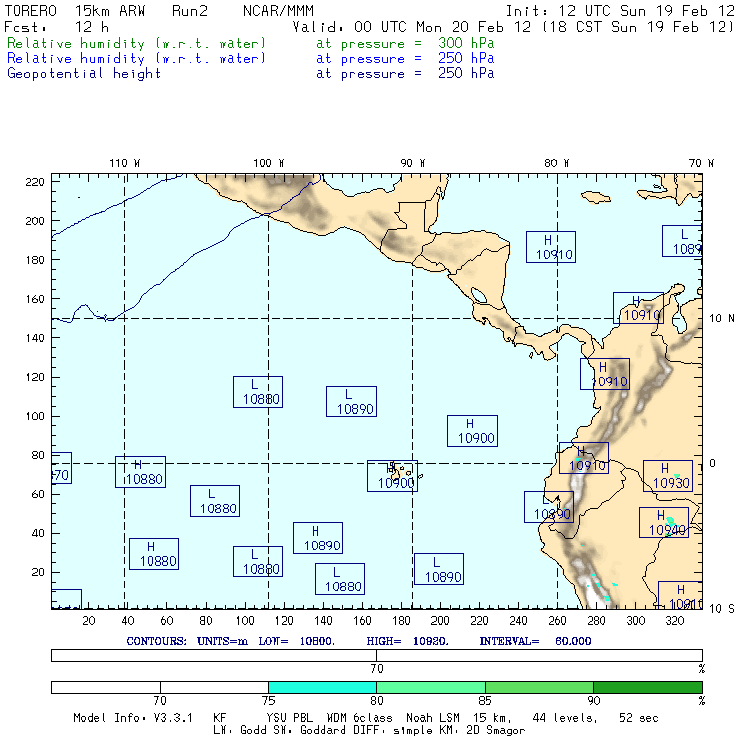Click the '80 W' longitude label
740x740 pixels.
point(557,163)
